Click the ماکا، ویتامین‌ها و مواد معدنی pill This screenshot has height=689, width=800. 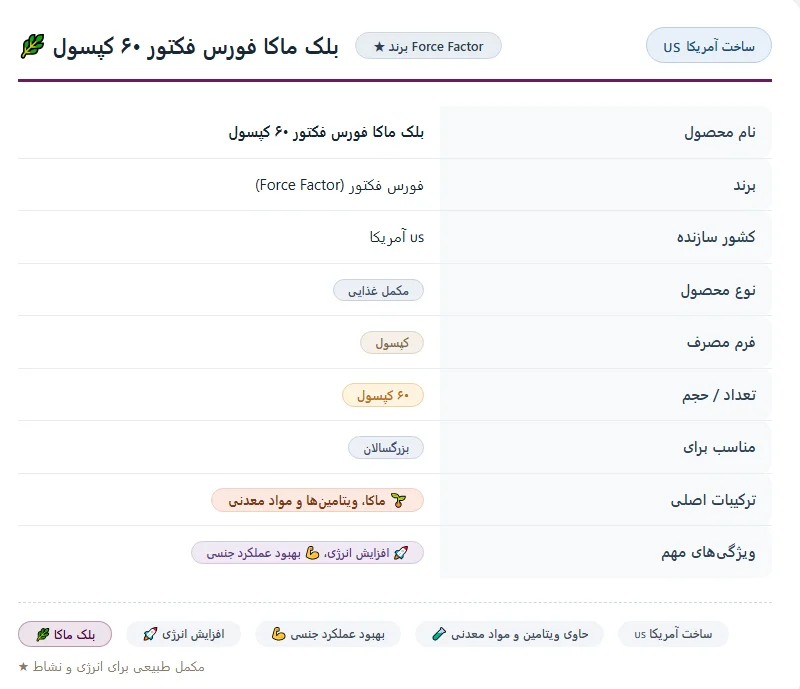click(x=317, y=501)
